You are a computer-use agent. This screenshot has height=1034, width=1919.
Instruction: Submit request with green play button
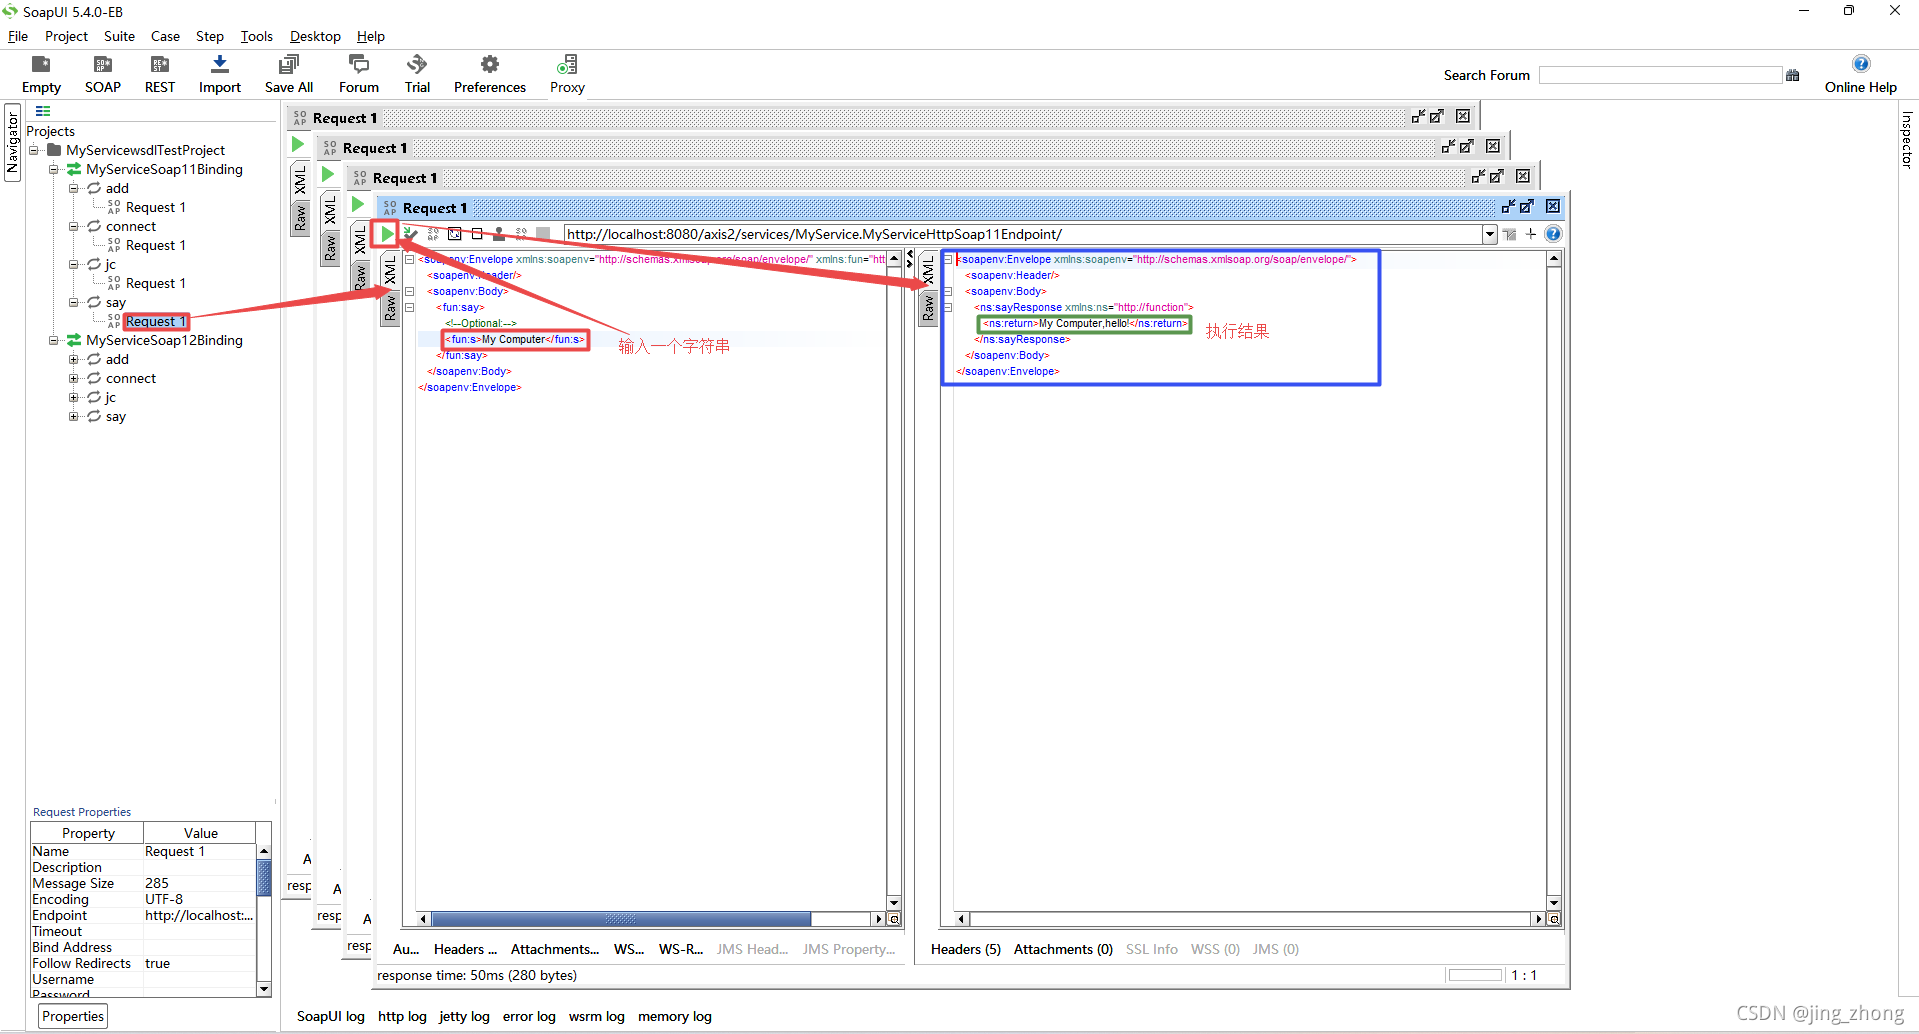coord(386,234)
